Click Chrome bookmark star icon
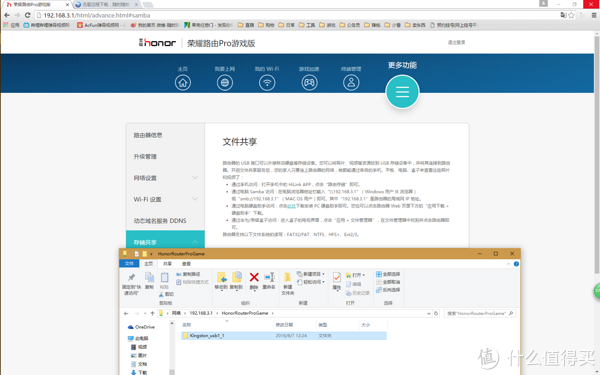Viewport: 600px width, 375px height. pyautogui.click(x=571, y=15)
